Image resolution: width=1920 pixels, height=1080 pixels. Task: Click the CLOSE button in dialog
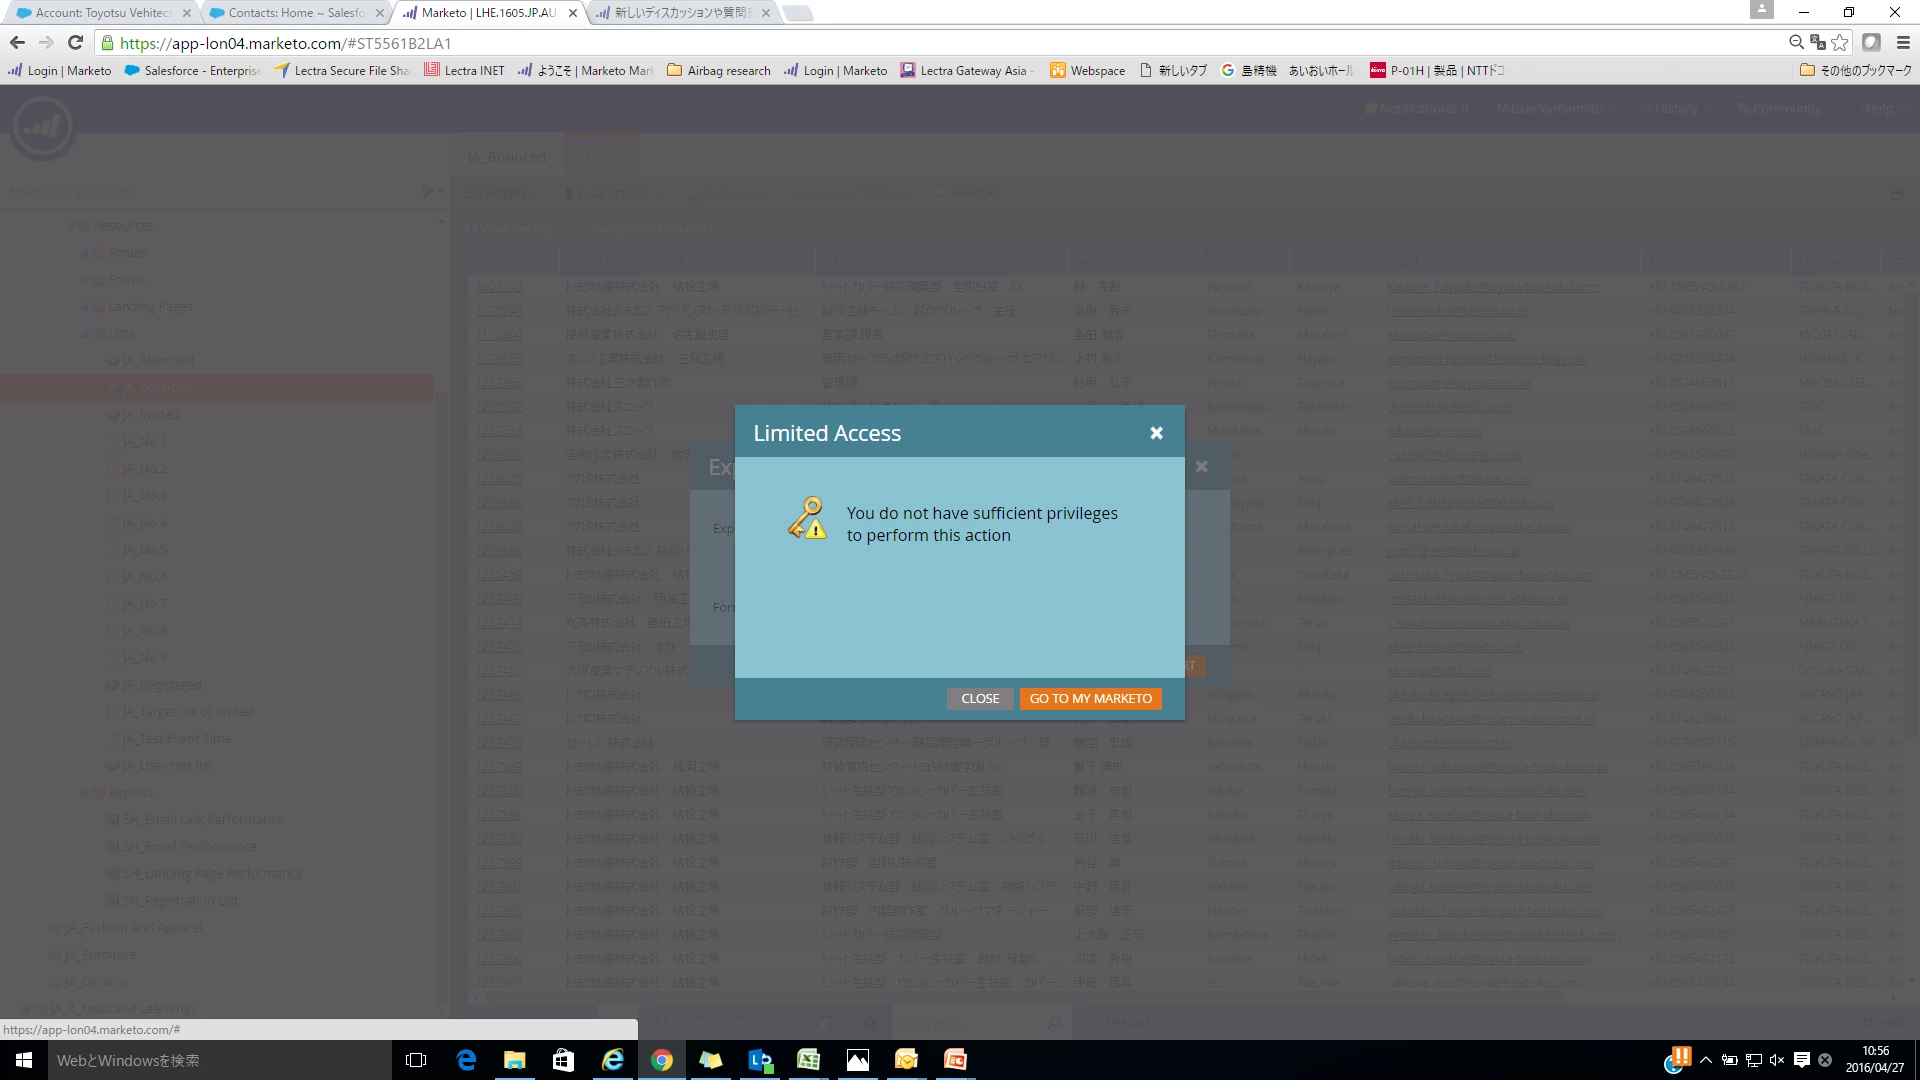click(979, 698)
